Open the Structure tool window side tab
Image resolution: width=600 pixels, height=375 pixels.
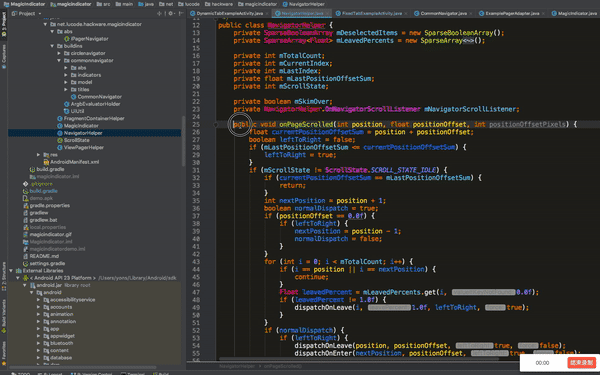coord(4,276)
